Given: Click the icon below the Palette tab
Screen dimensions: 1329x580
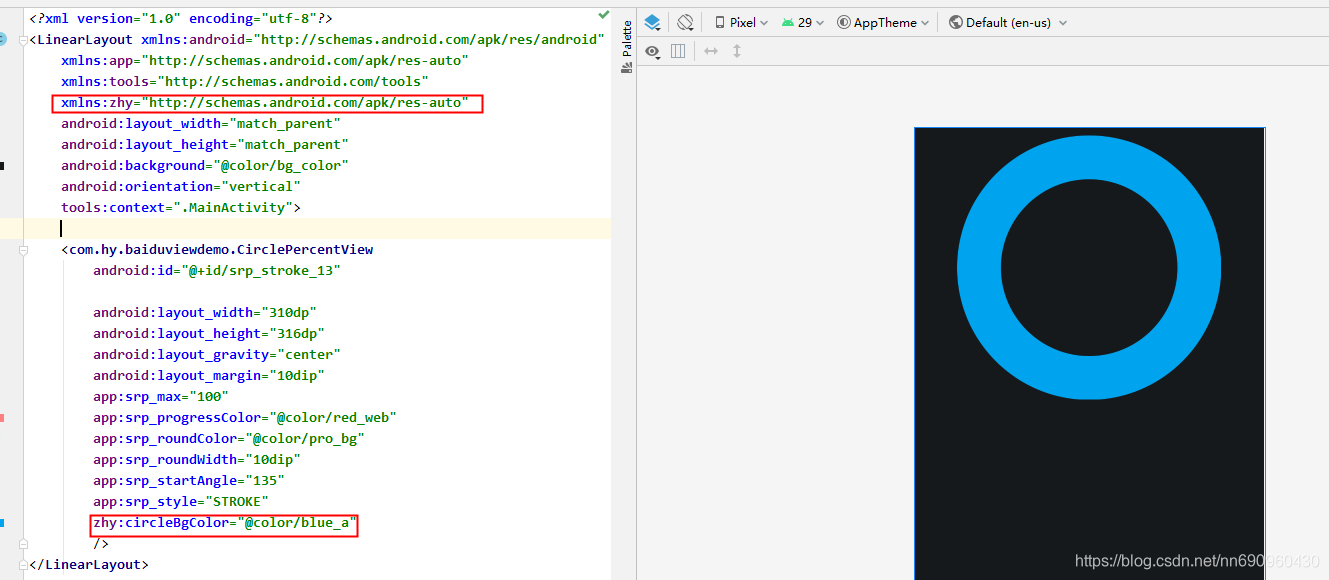Looking at the screenshot, I should pyautogui.click(x=627, y=68).
